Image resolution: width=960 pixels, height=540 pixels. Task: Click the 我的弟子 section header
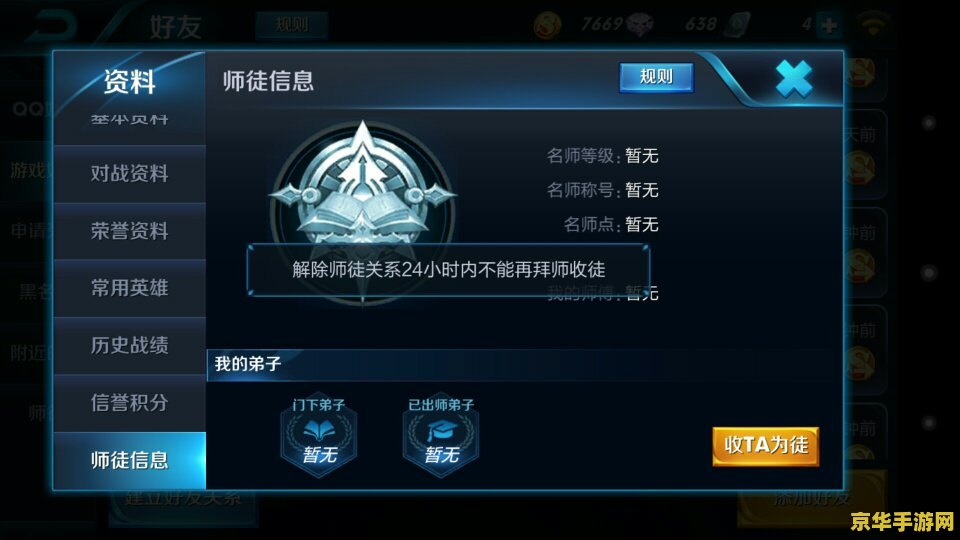248,364
